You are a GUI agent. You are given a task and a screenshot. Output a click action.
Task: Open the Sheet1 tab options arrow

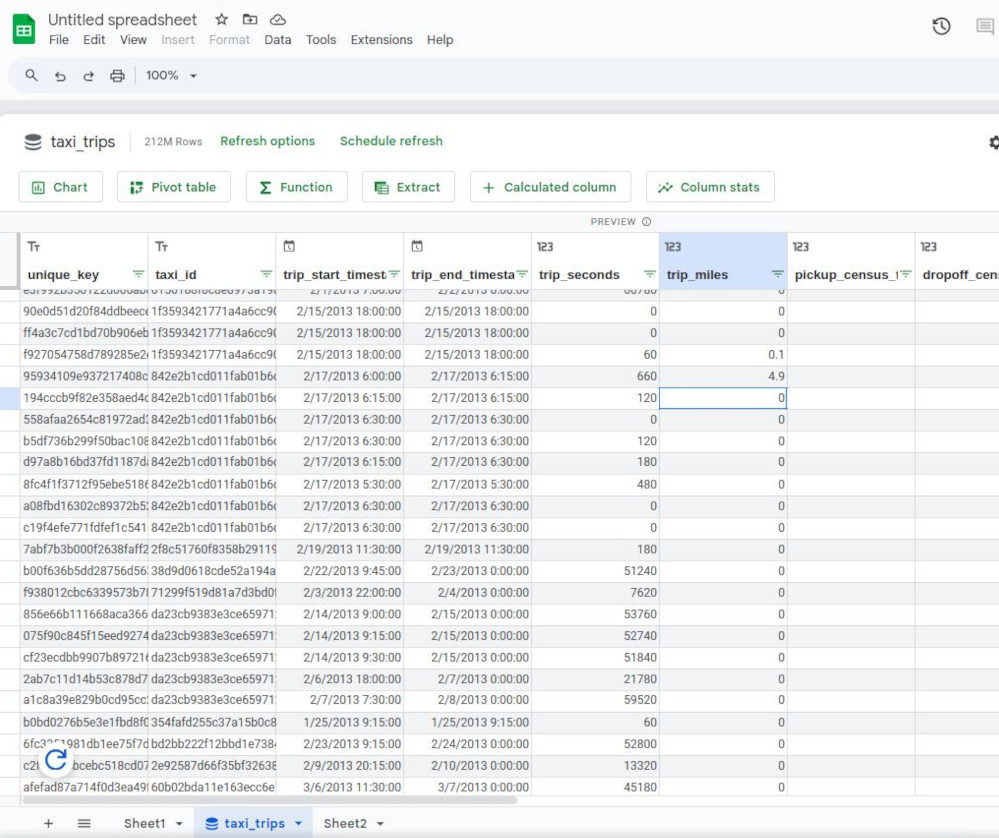point(179,824)
